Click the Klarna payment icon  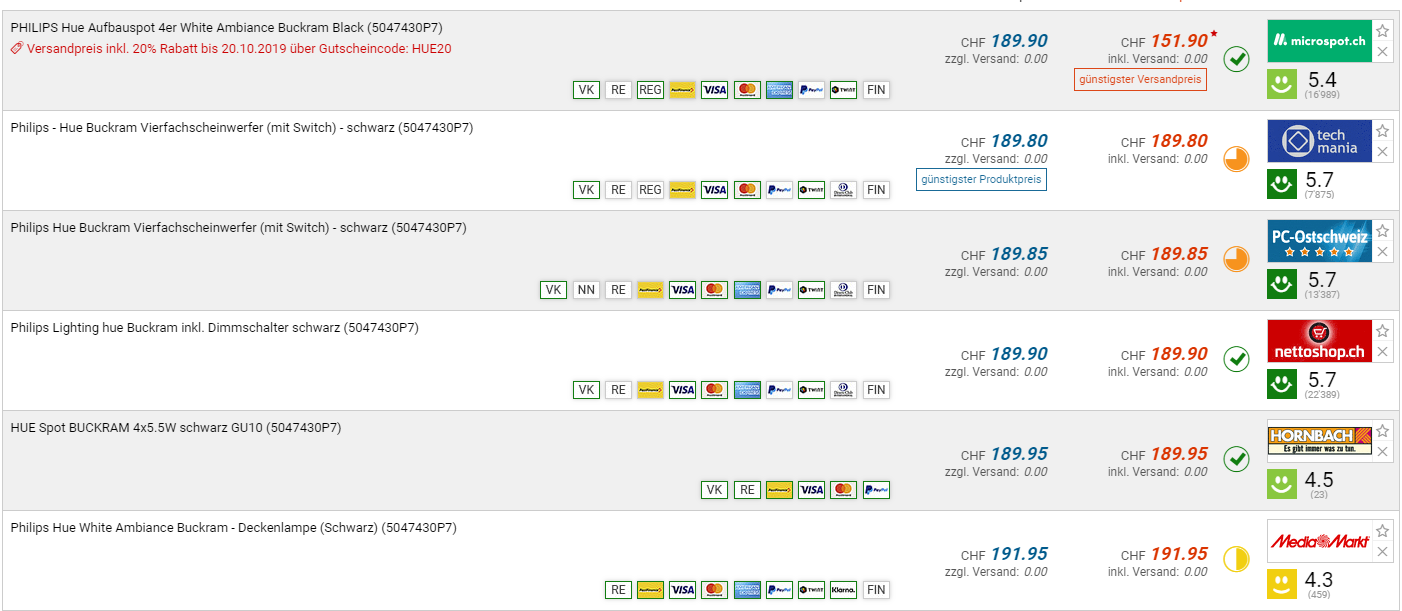coord(843,590)
